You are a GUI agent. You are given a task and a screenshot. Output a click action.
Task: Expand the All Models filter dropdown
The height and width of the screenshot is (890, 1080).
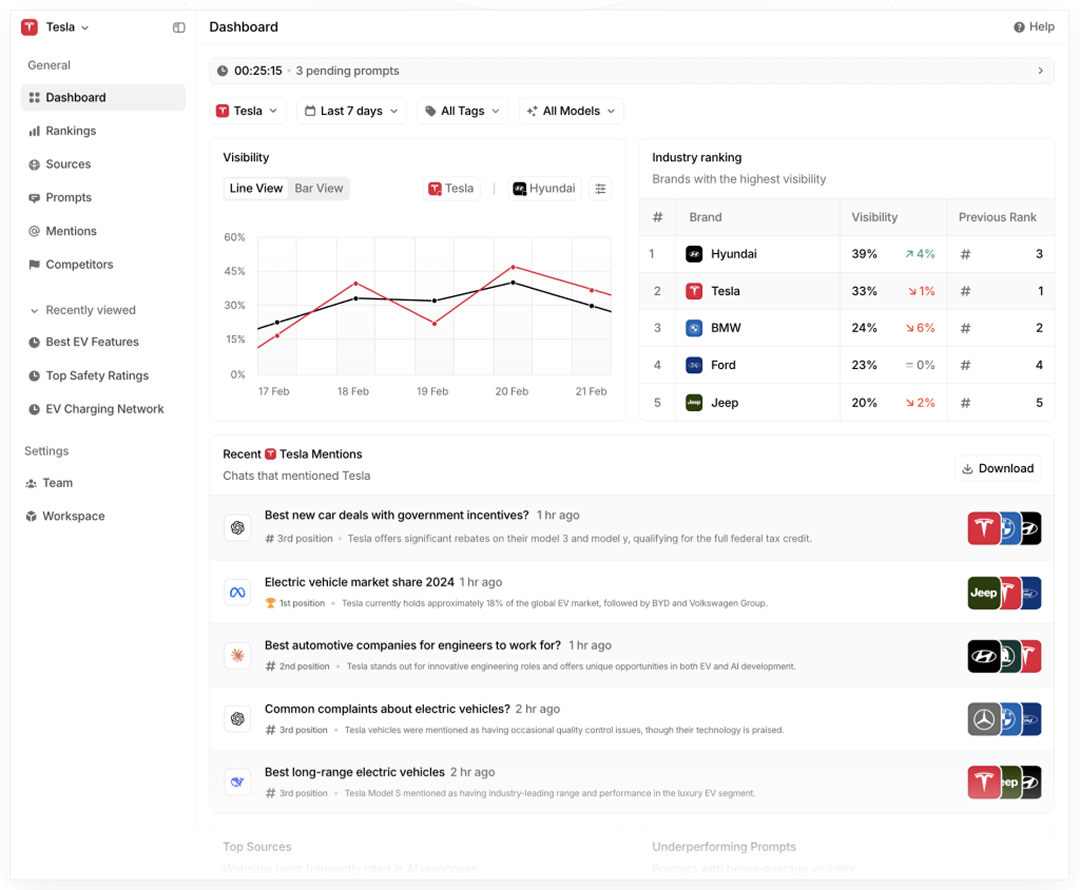(x=571, y=111)
